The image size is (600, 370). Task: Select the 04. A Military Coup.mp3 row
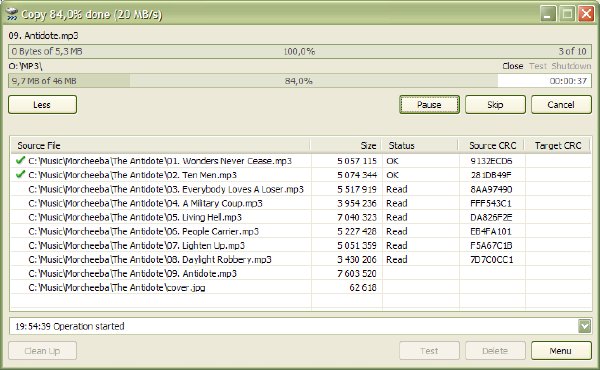(301, 203)
